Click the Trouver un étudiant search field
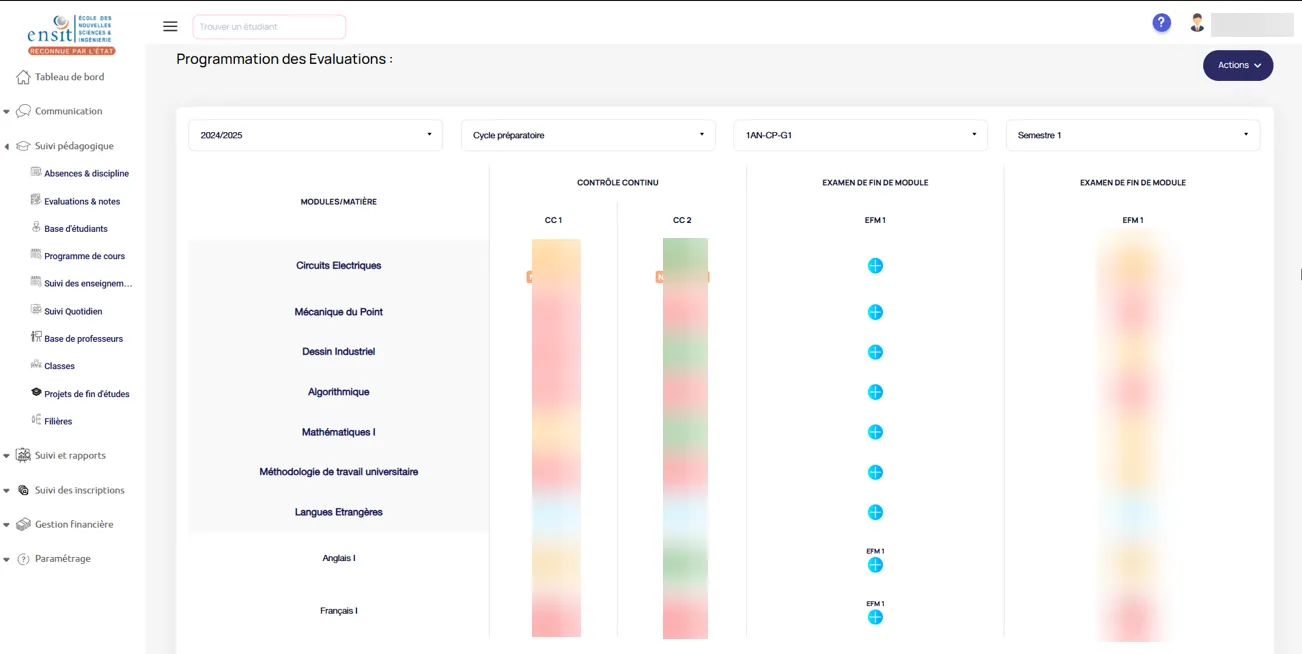This screenshot has height=654, width=1302. (x=269, y=27)
